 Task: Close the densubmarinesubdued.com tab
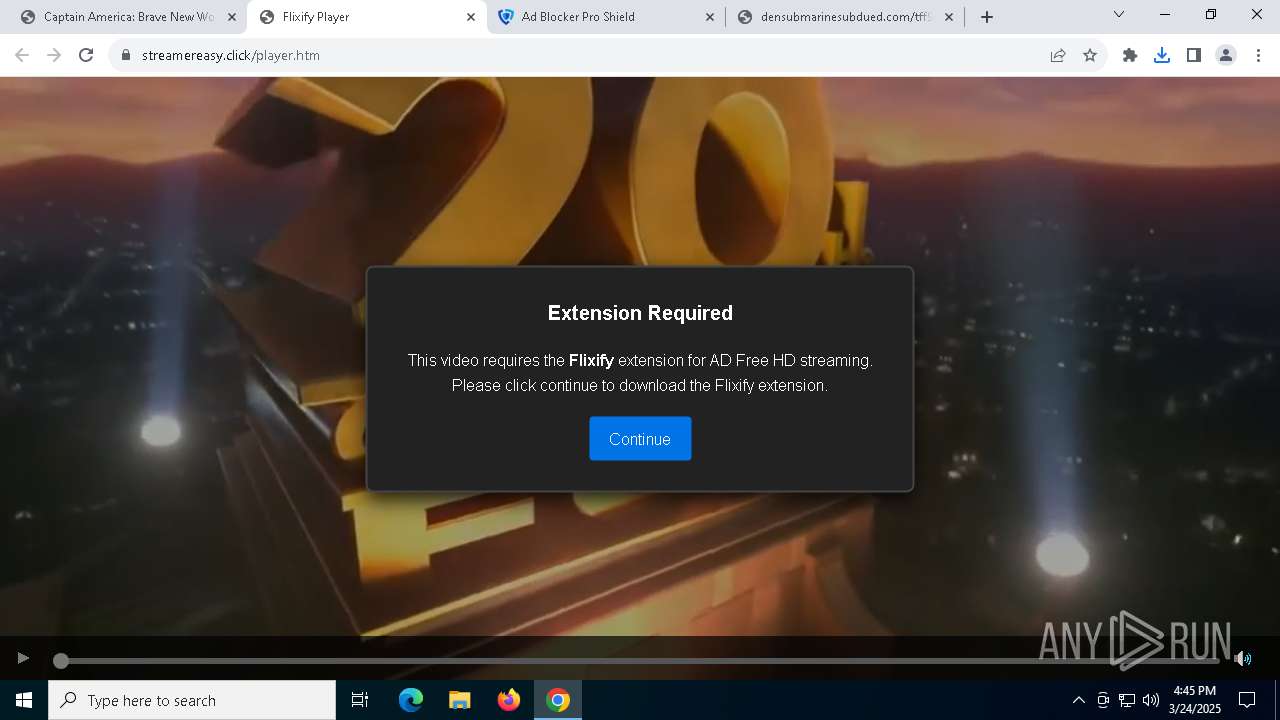tap(949, 17)
